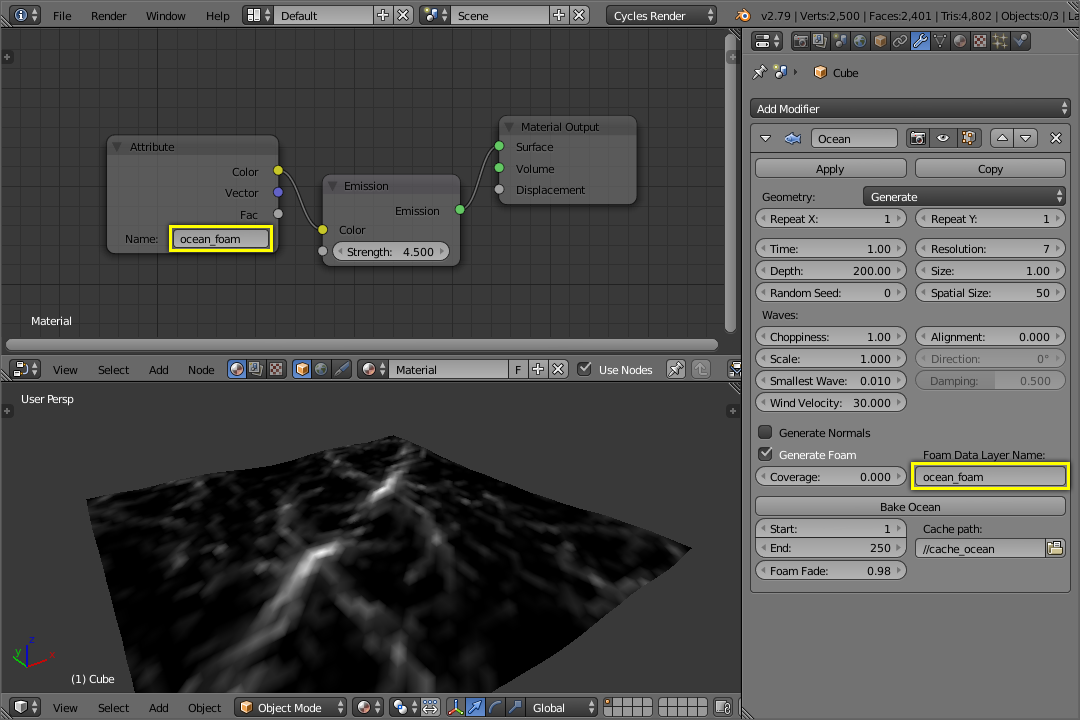
Task: Switch to the World properties tab
Action: pos(860,41)
